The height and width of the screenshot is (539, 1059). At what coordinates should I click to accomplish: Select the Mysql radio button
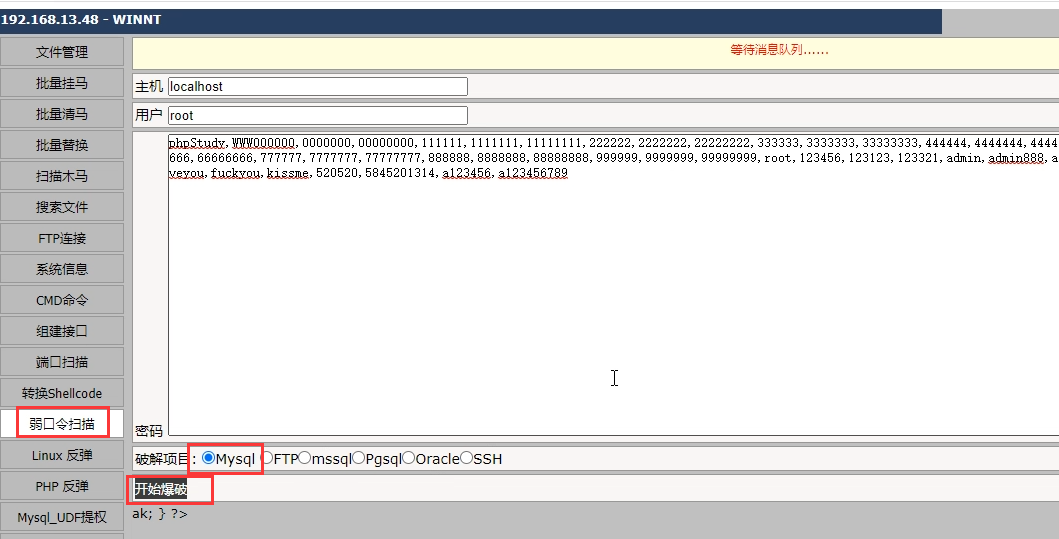(208, 458)
